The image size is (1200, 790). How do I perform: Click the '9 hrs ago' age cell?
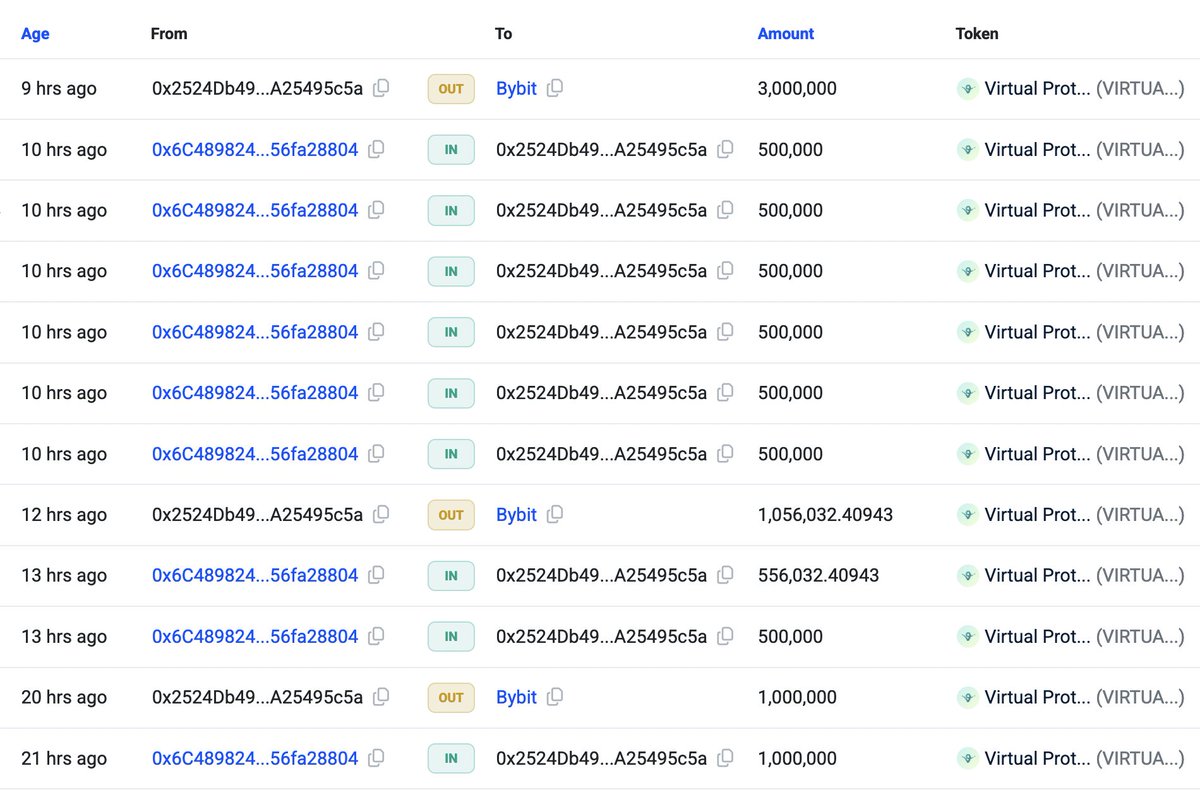click(59, 88)
